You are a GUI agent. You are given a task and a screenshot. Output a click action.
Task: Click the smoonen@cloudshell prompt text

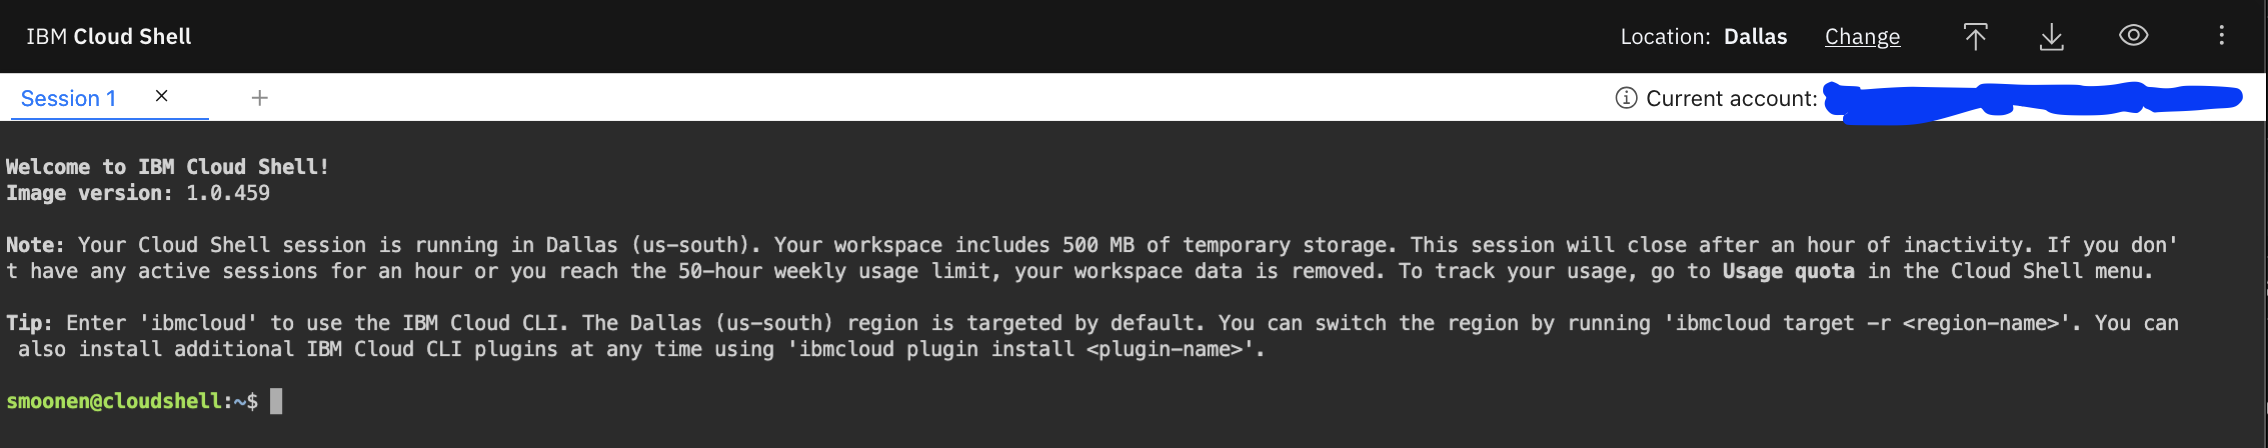113,401
